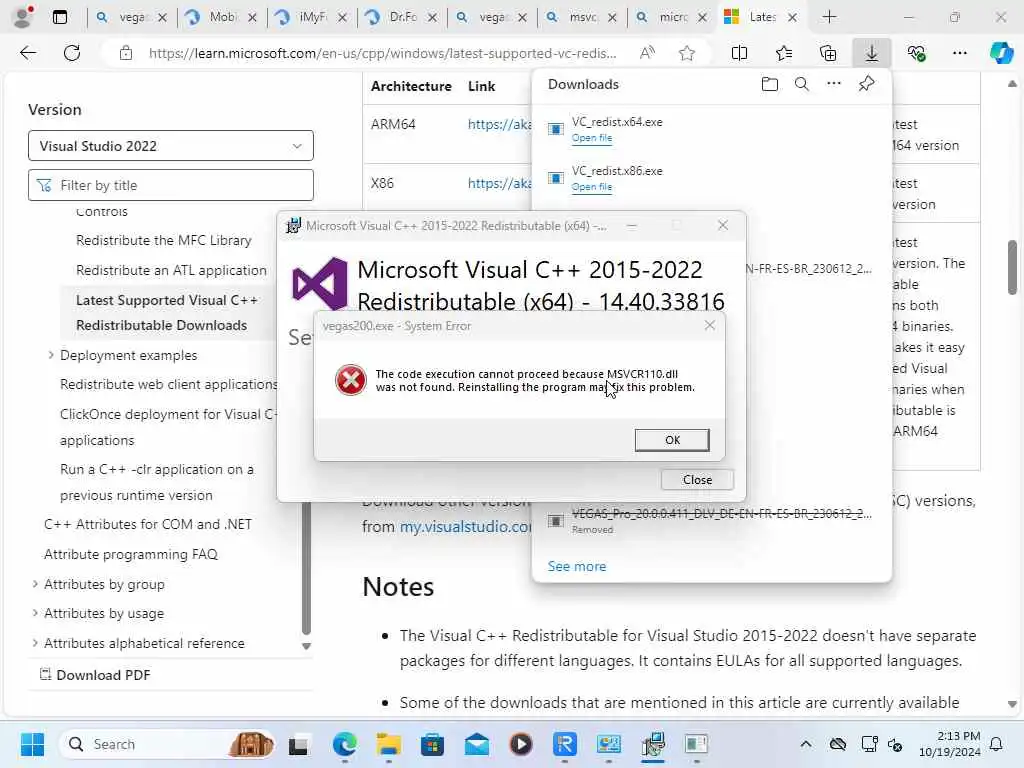The width and height of the screenshot is (1024, 768).
Task: Click the page scrollbar up arrow
Action: pyautogui.click(x=1012, y=84)
